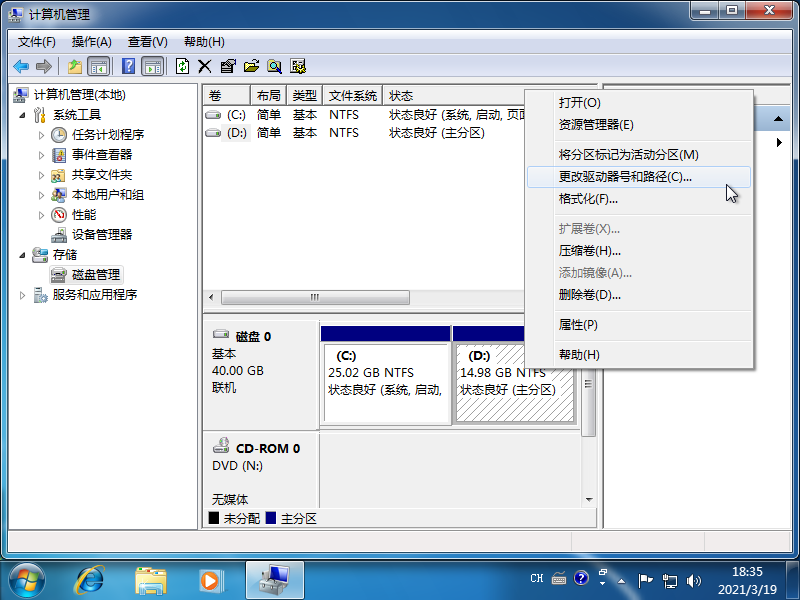Sort by the 状态 column header
The image size is (800, 600).
[x=454, y=96]
